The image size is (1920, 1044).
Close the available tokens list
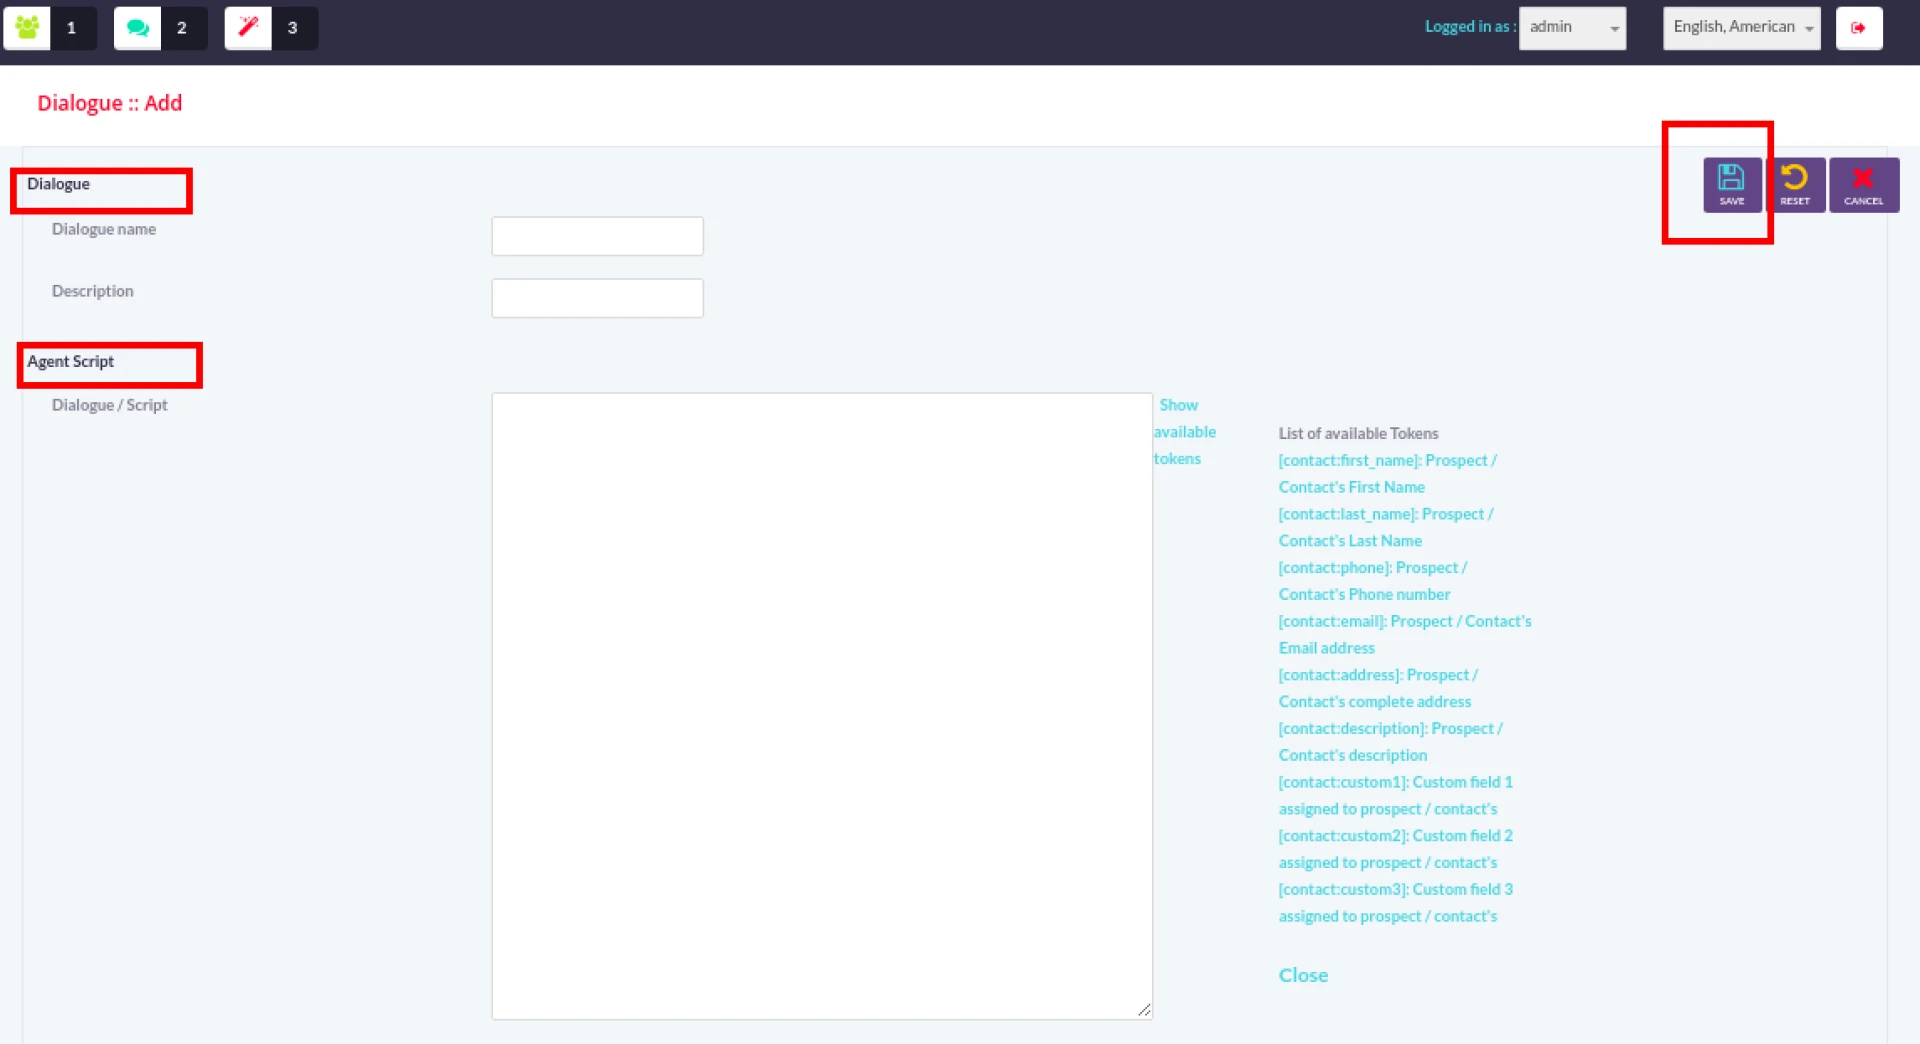click(1302, 975)
